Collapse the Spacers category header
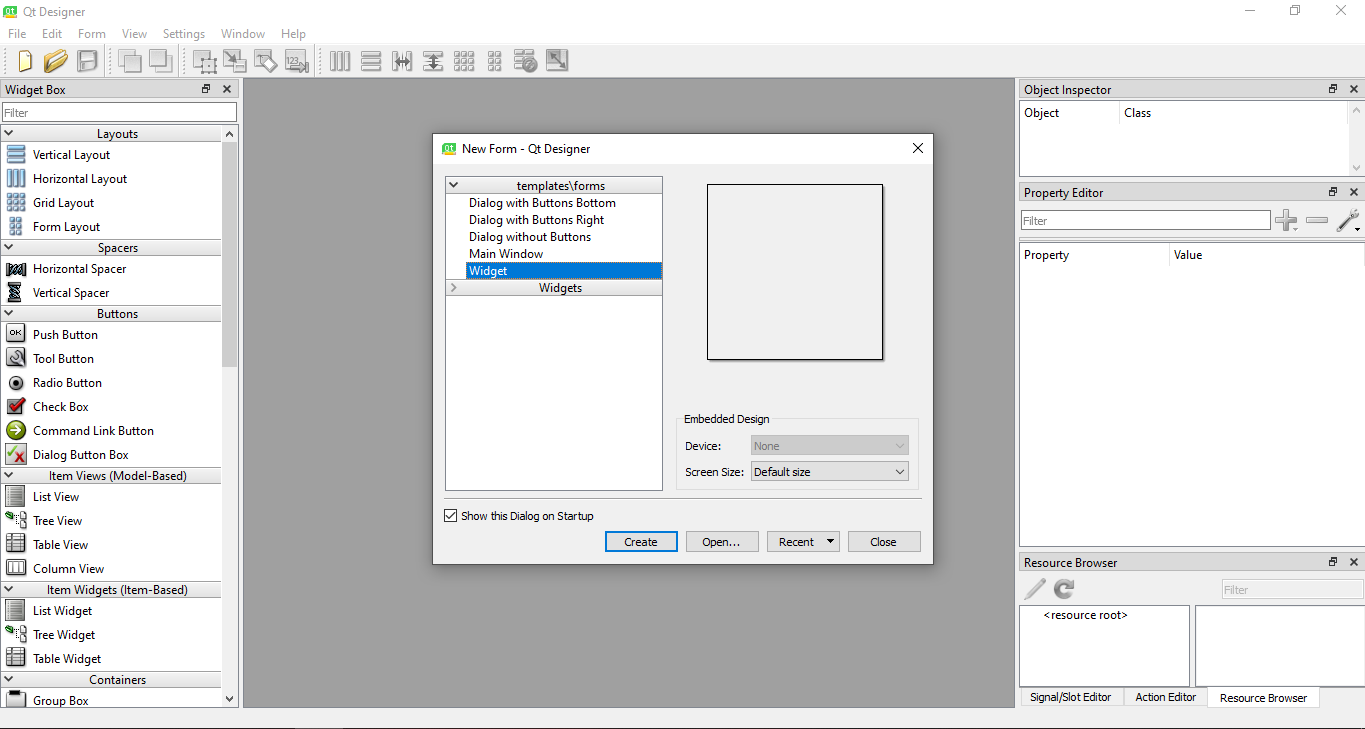Image resolution: width=1365 pixels, height=729 pixels. (x=9, y=247)
